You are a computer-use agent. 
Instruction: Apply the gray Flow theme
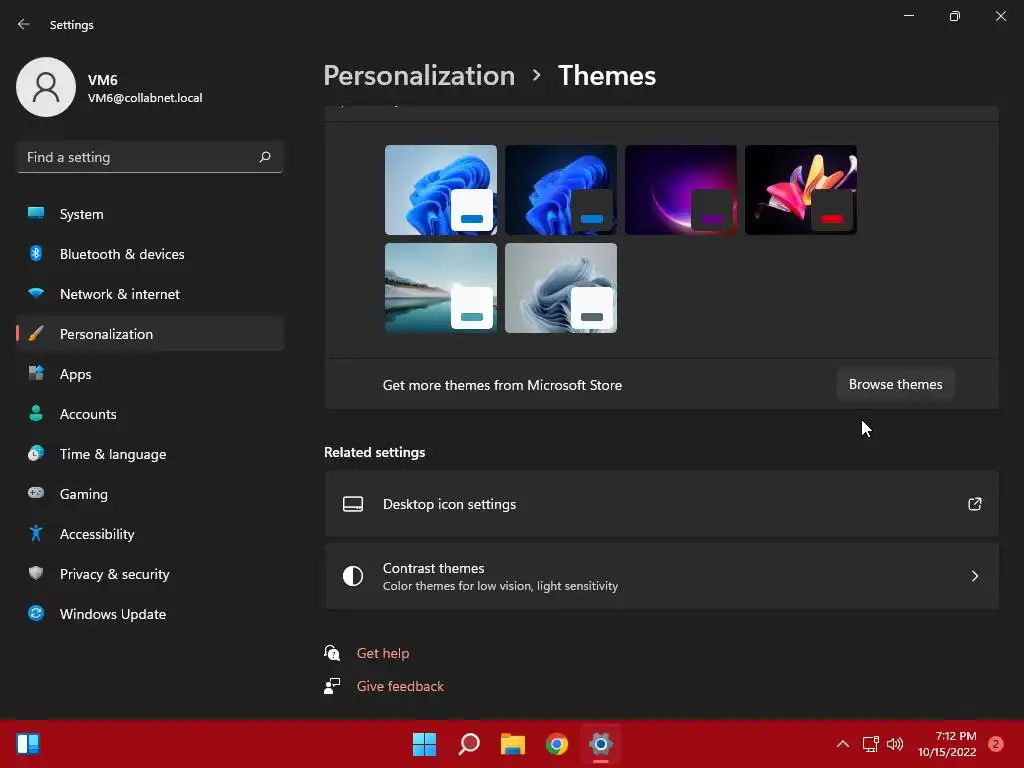coord(561,288)
